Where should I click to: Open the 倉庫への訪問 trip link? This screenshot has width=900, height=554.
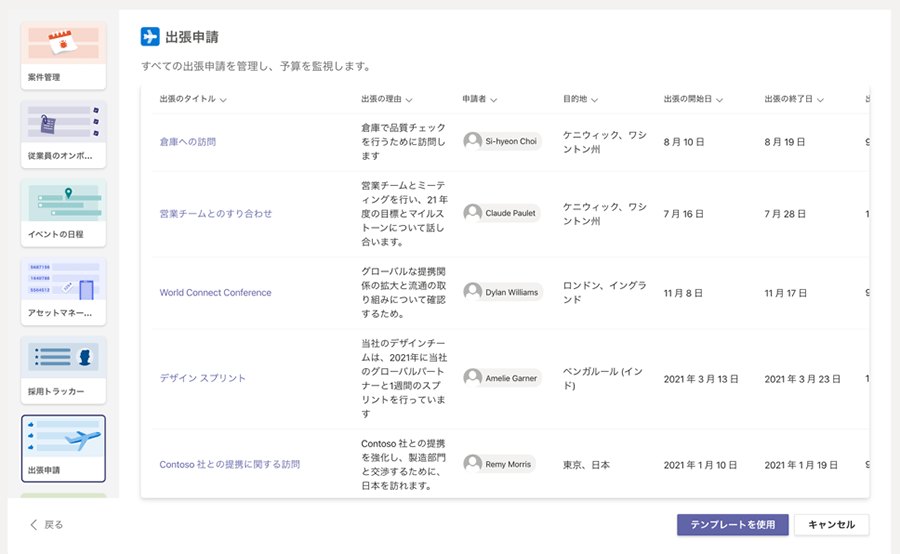(x=188, y=142)
